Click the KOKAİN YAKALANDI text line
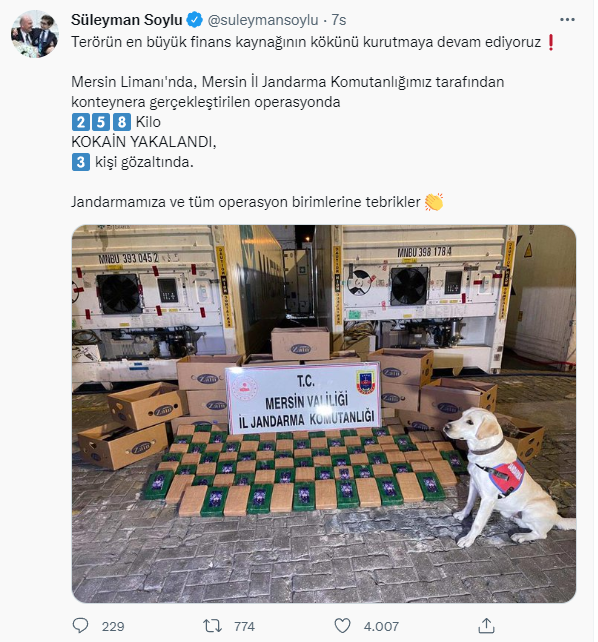Screen dimensions: 598x642 [x=144, y=142]
